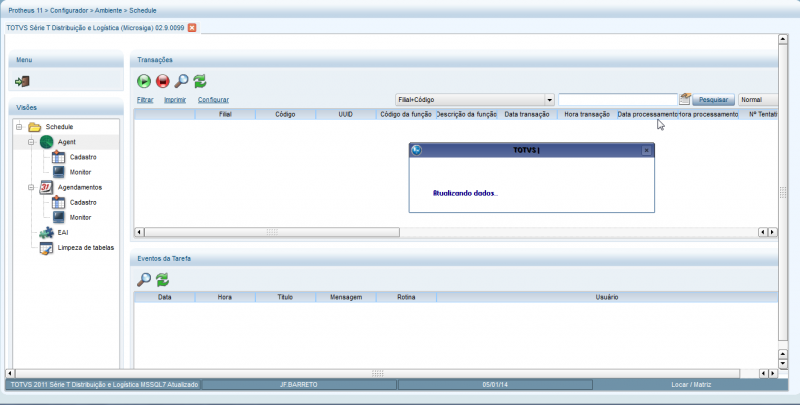Collapse the Agendamentos tree node
The image size is (800, 405).
[x=31, y=187]
